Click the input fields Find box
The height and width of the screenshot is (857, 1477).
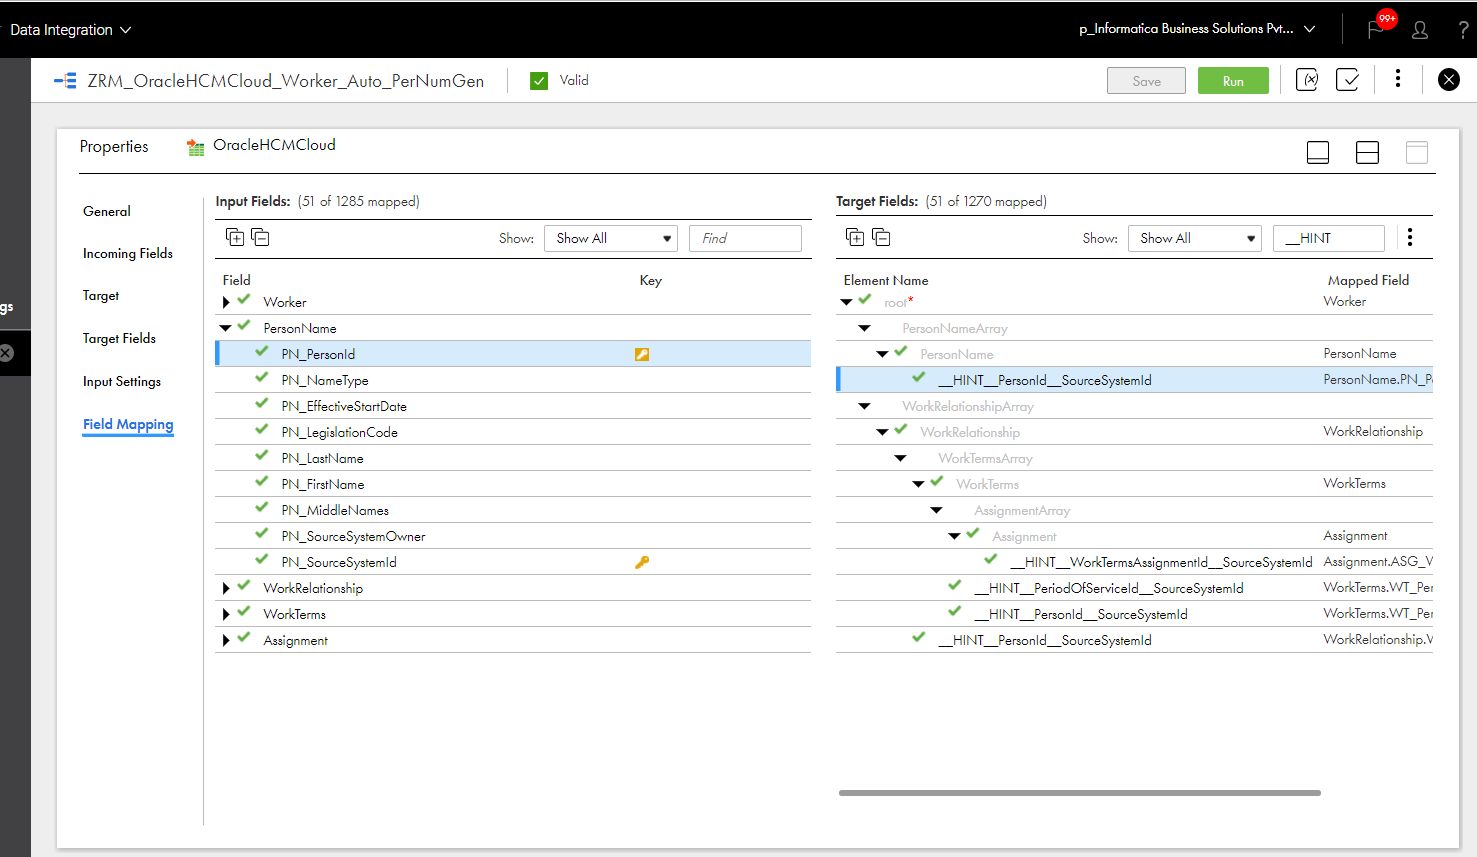745,238
